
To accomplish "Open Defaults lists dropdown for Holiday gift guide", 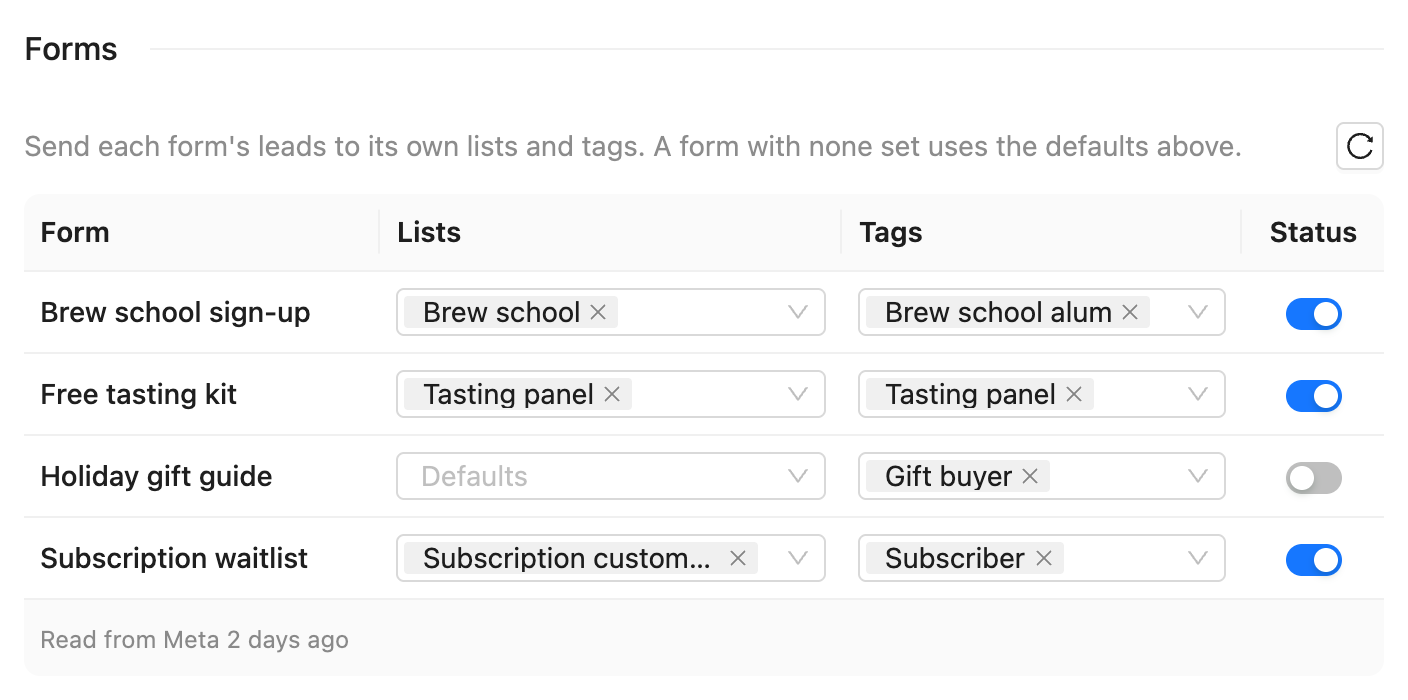I will pyautogui.click(x=611, y=476).
